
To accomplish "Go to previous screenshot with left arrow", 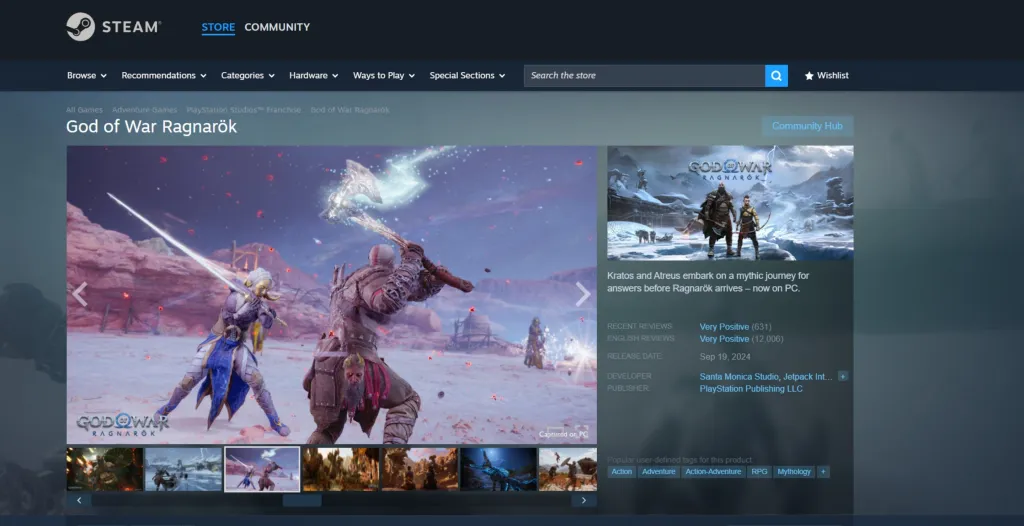I will 80,294.
